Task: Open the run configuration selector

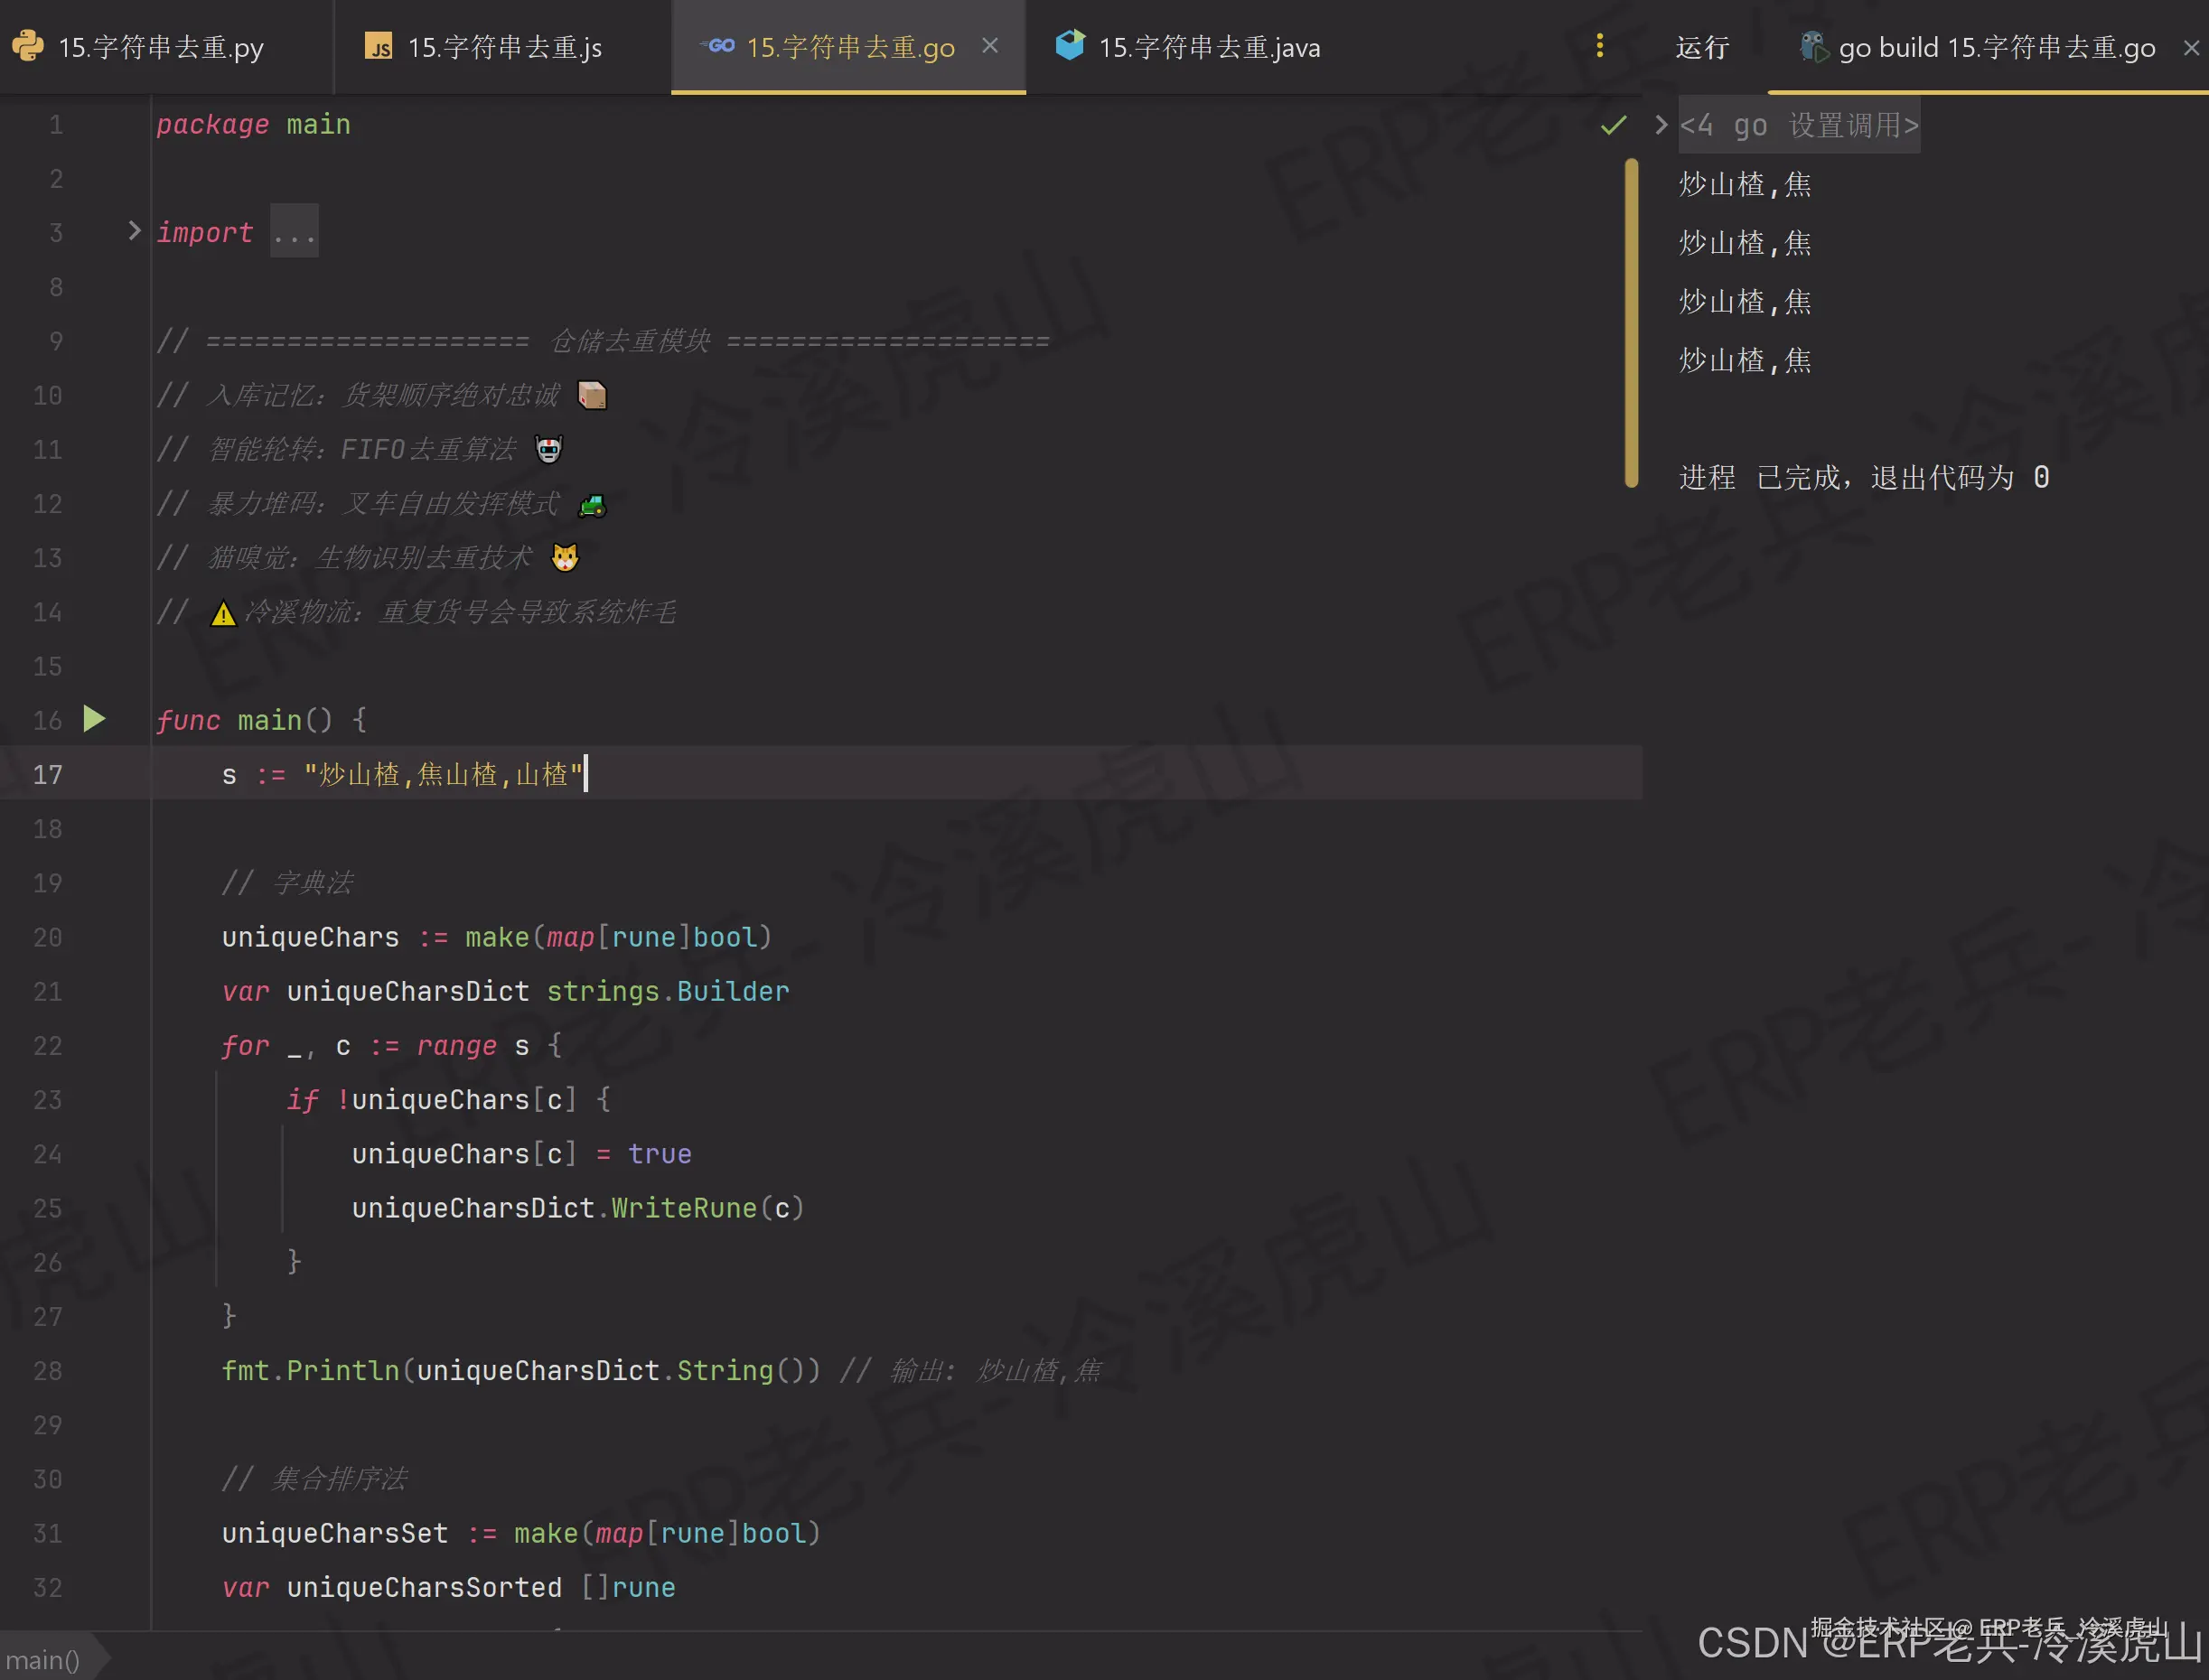Action: pos(1995,46)
